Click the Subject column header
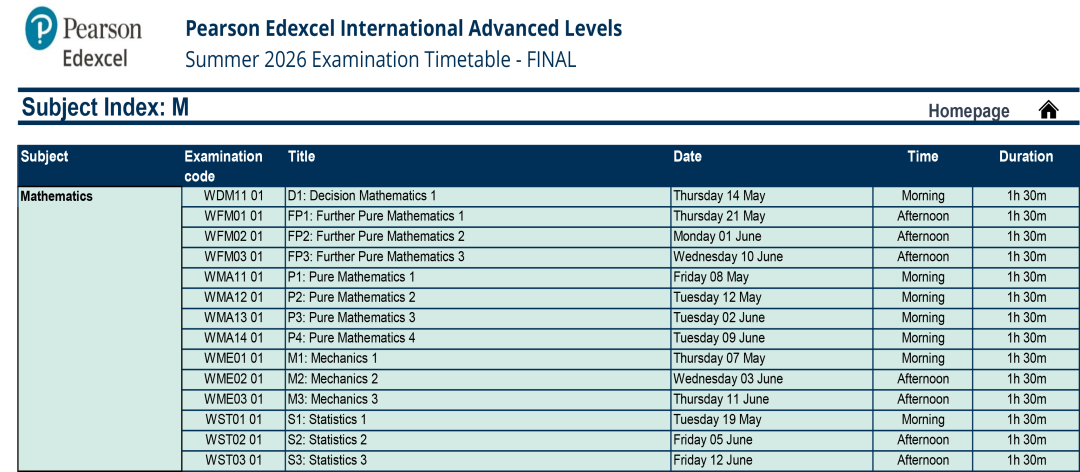Screen dimensions: 1080x472 point(45,157)
